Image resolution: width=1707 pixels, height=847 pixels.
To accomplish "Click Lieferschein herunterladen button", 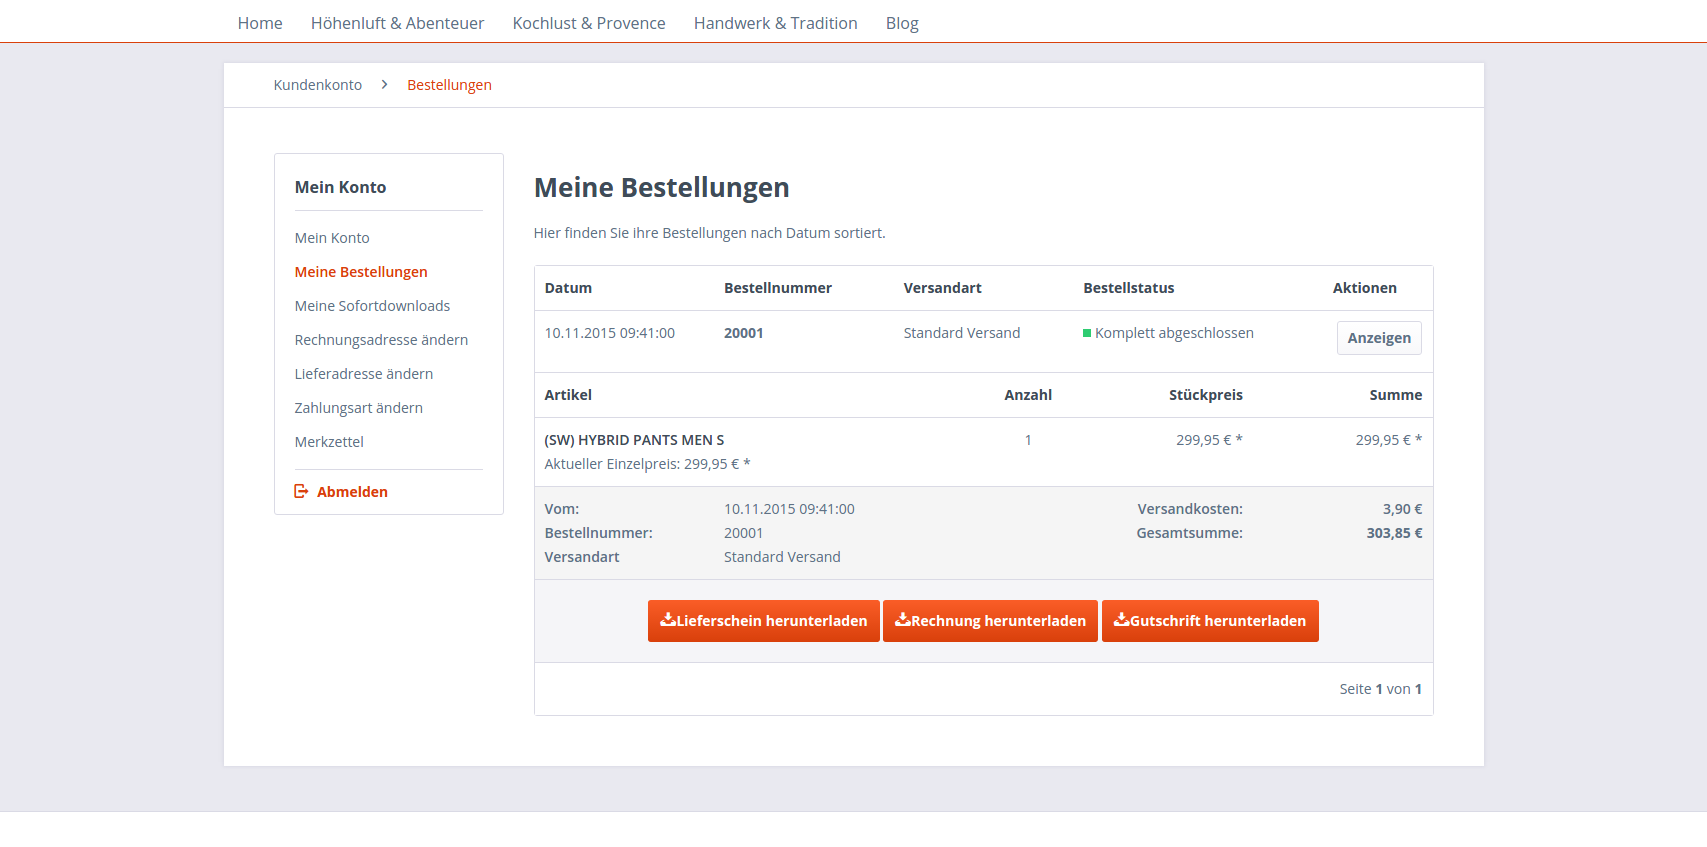I will tap(764, 621).
